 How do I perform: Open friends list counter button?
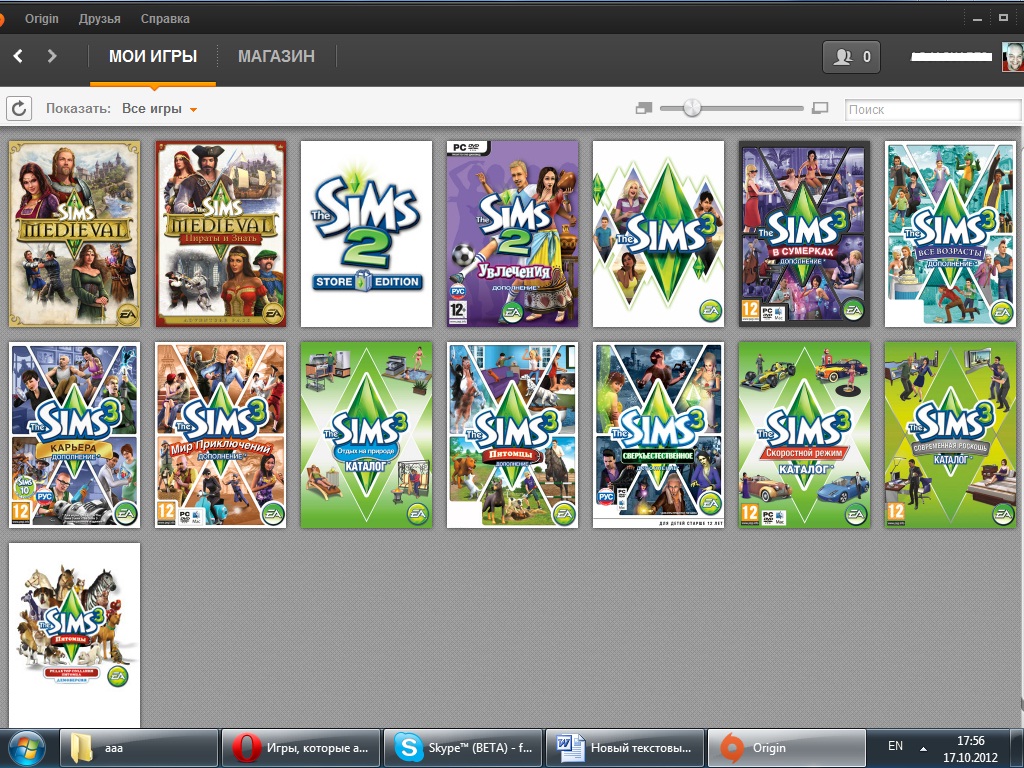[851, 57]
